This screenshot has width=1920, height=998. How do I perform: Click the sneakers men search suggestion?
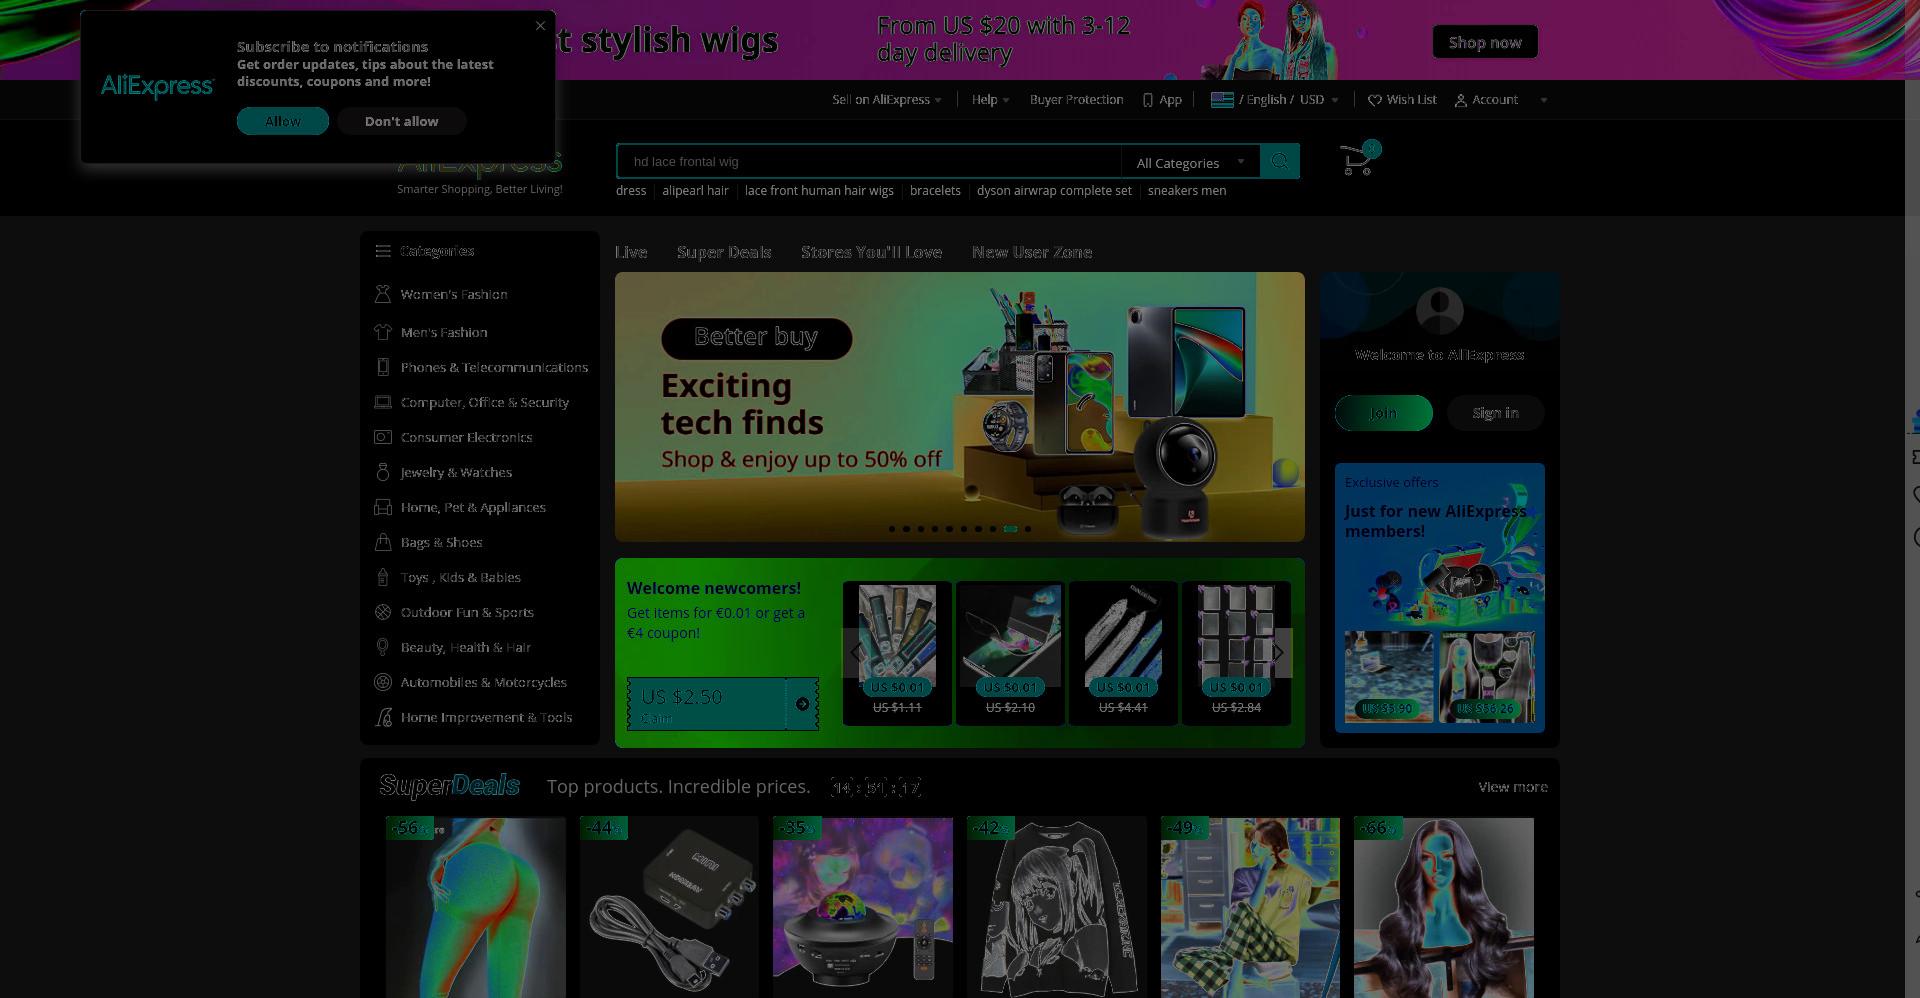[1187, 191]
